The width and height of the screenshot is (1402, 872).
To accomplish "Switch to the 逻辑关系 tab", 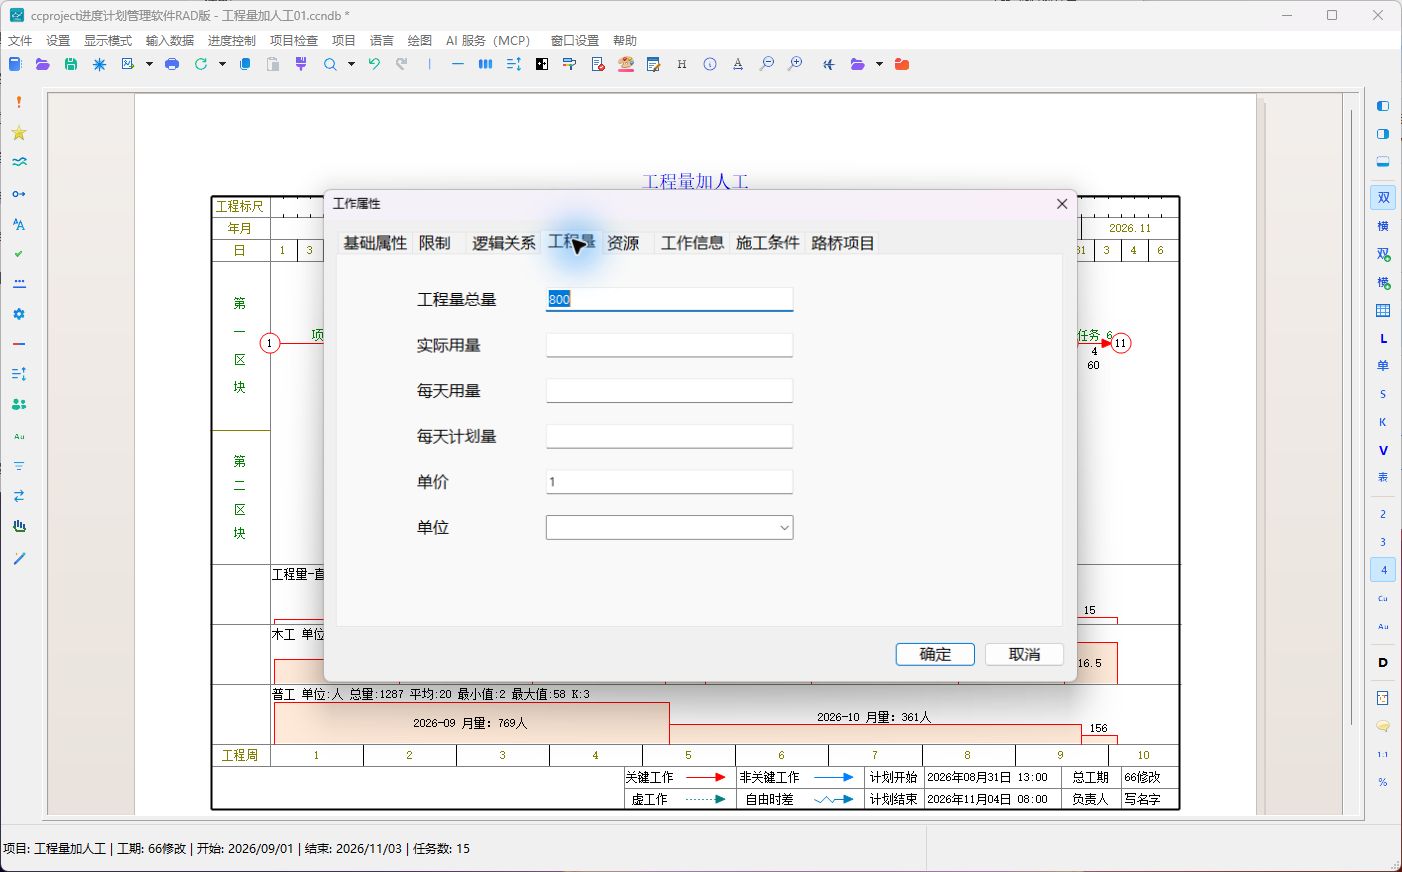I will point(503,243).
